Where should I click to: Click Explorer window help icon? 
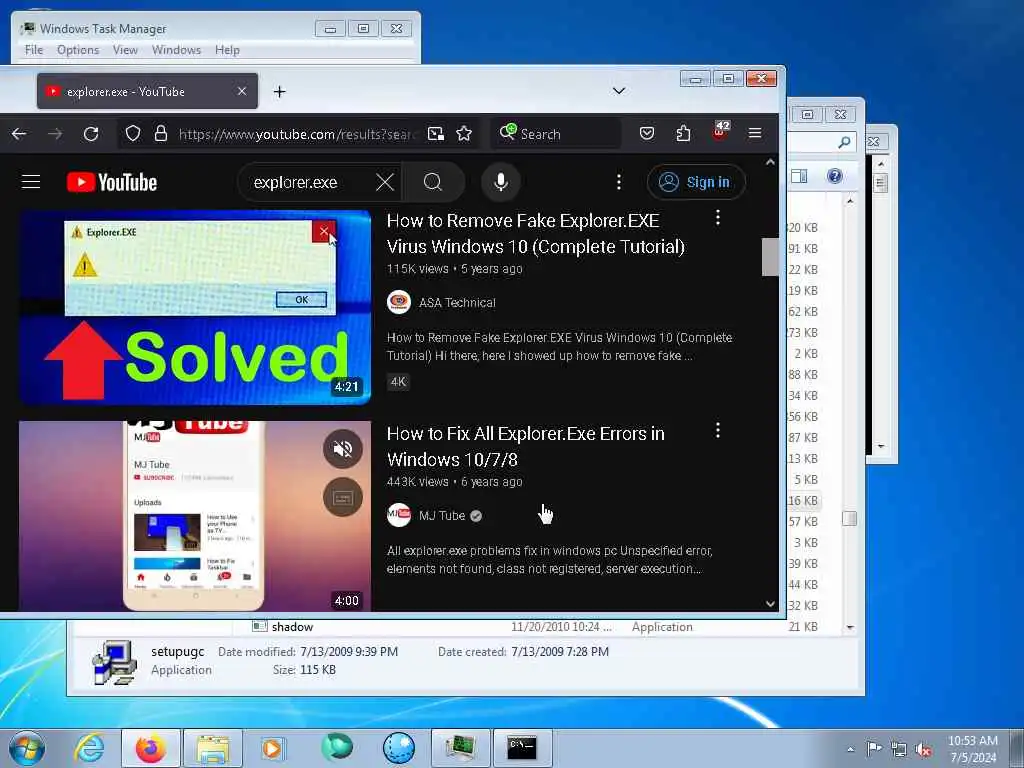coord(835,176)
